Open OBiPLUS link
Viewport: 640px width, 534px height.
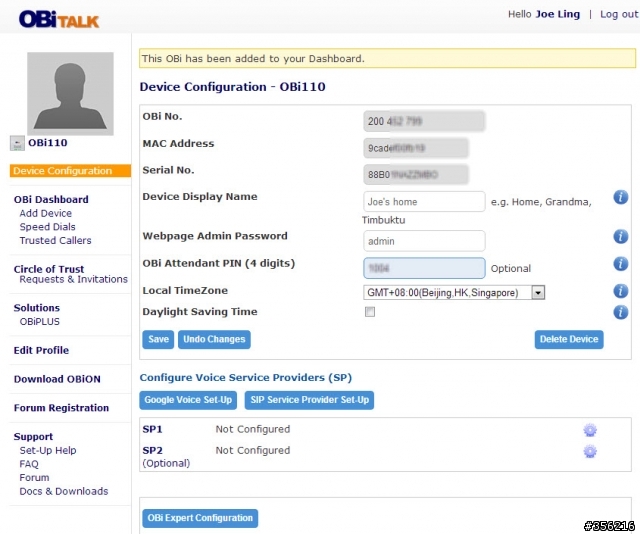[x=40, y=322]
